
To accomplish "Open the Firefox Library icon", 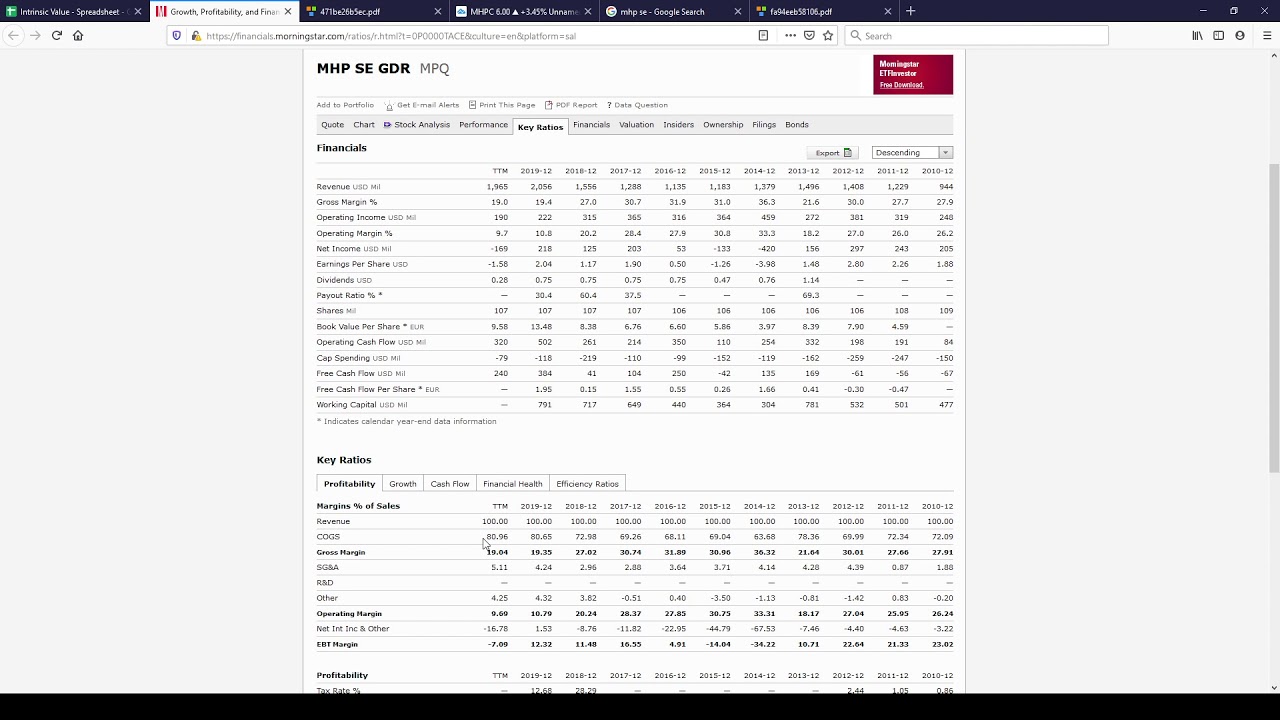I will coord(1197,36).
